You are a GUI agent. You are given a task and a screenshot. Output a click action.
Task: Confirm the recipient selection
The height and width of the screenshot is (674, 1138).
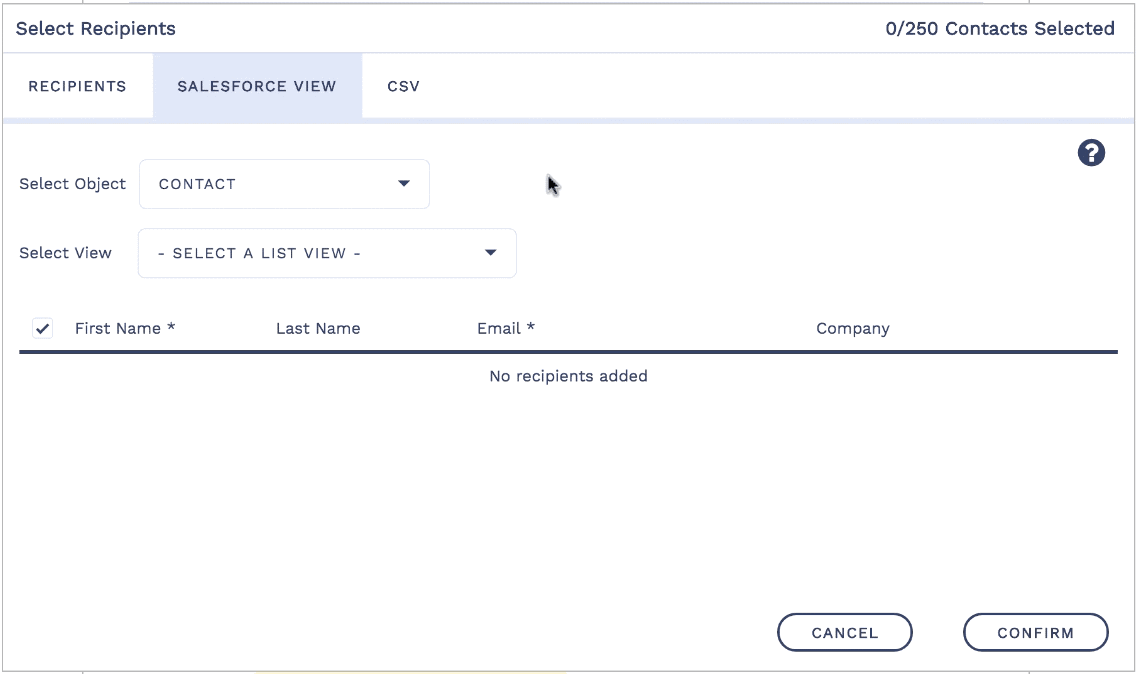[x=1035, y=633]
